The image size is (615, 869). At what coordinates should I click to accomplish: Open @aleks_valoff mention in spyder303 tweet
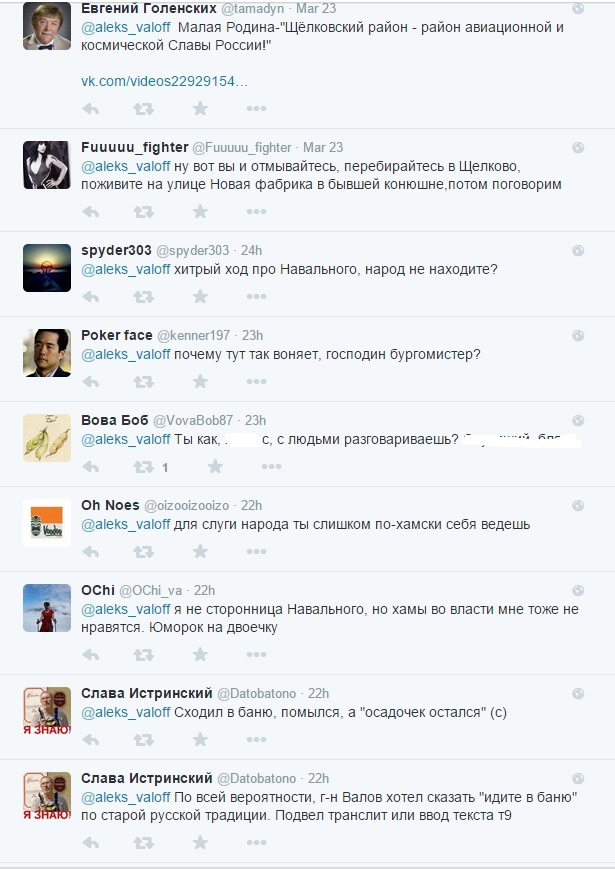pos(126,270)
